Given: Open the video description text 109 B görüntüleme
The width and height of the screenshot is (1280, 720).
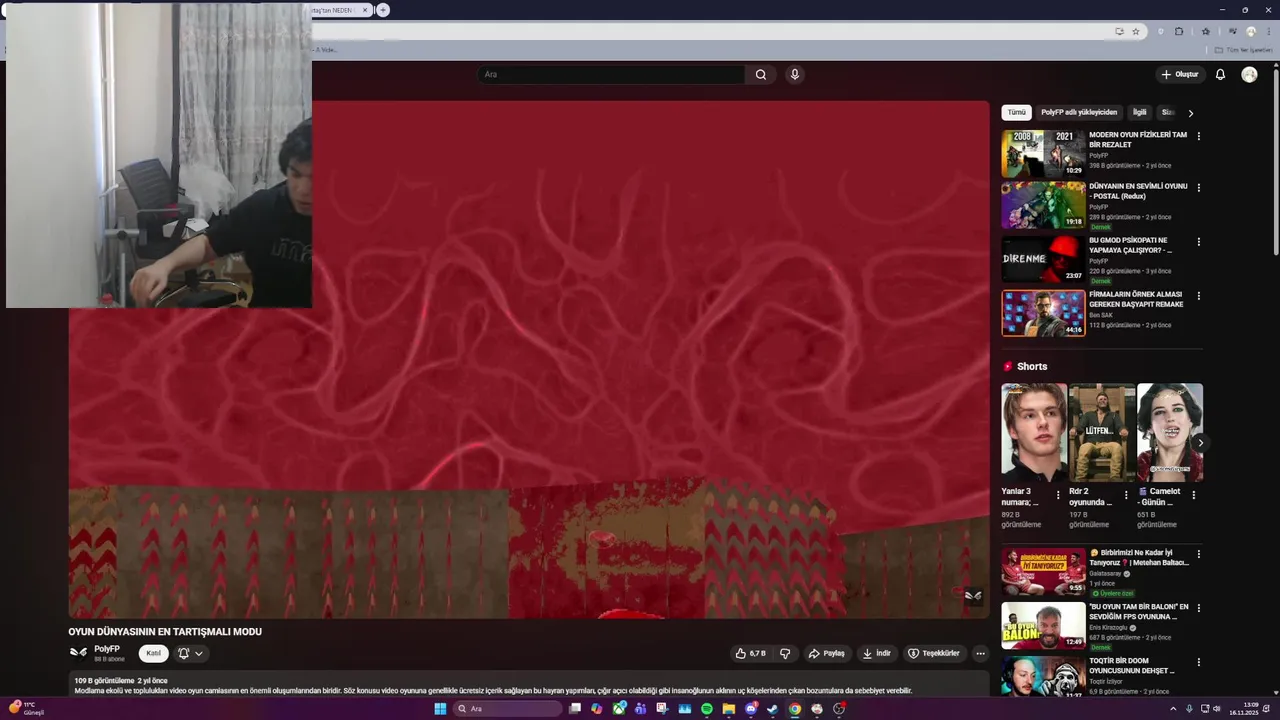Looking at the screenshot, I should pos(121,680).
